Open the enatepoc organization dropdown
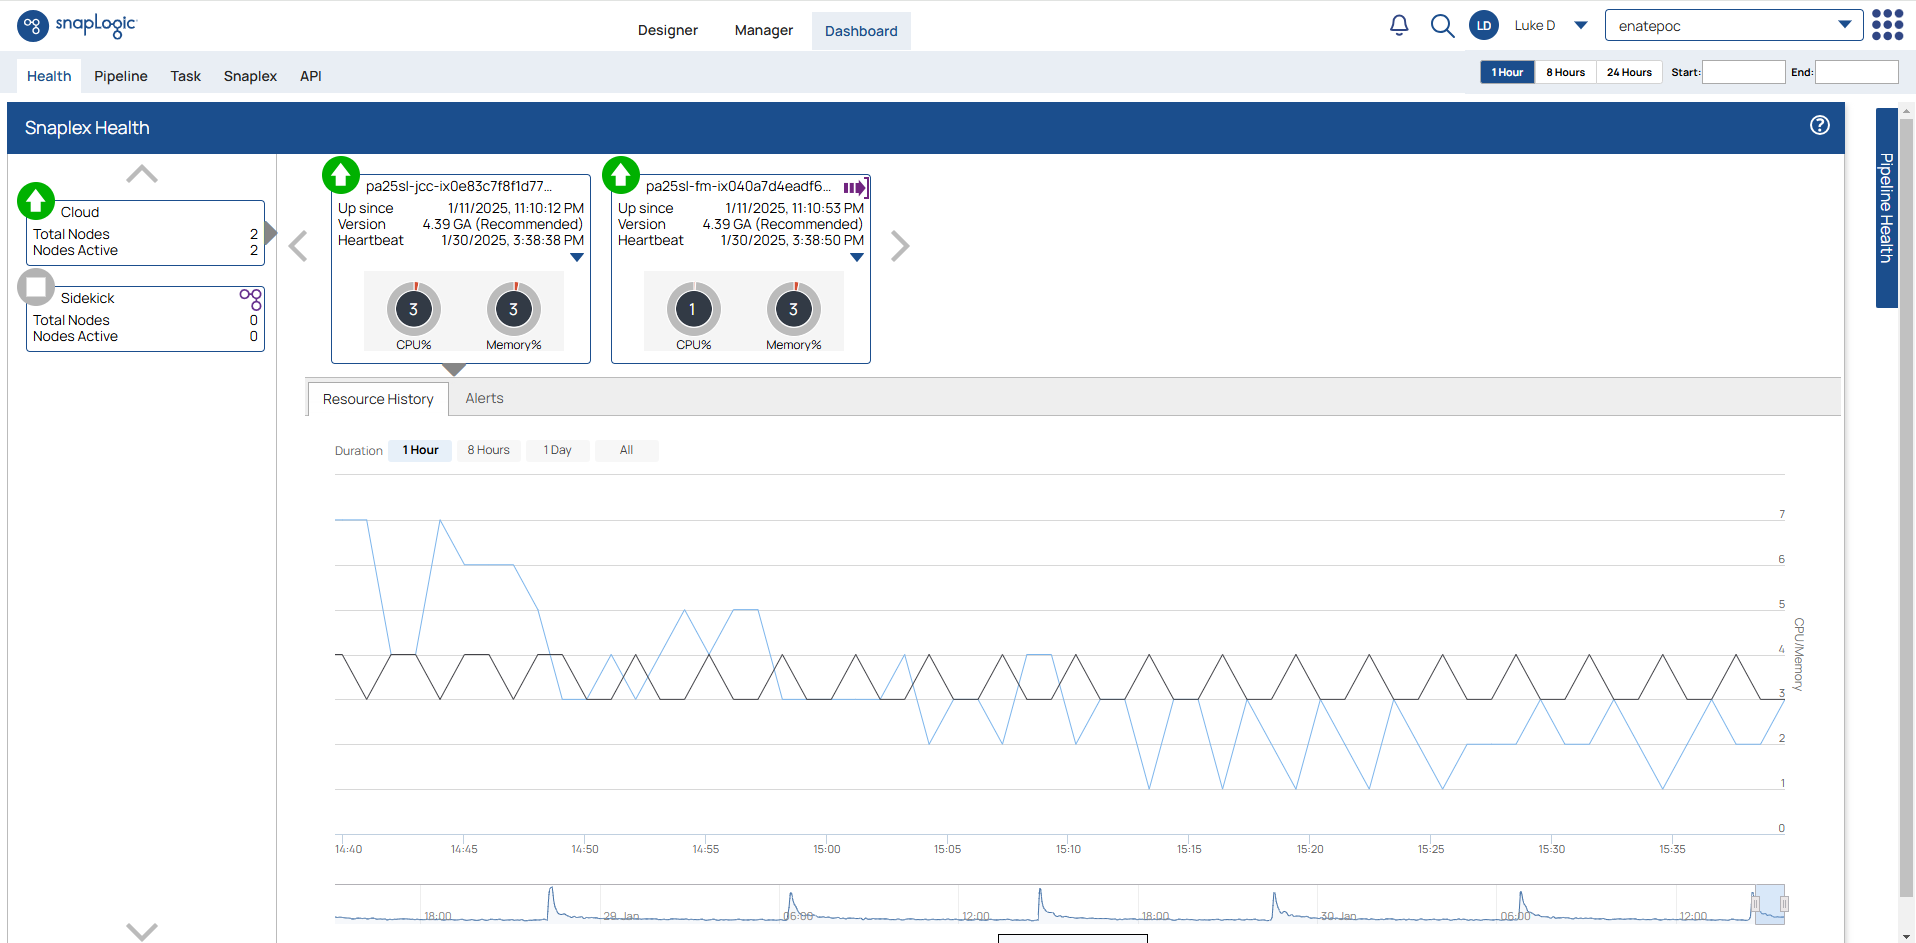This screenshot has height=943, width=1916. coord(1733,26)
